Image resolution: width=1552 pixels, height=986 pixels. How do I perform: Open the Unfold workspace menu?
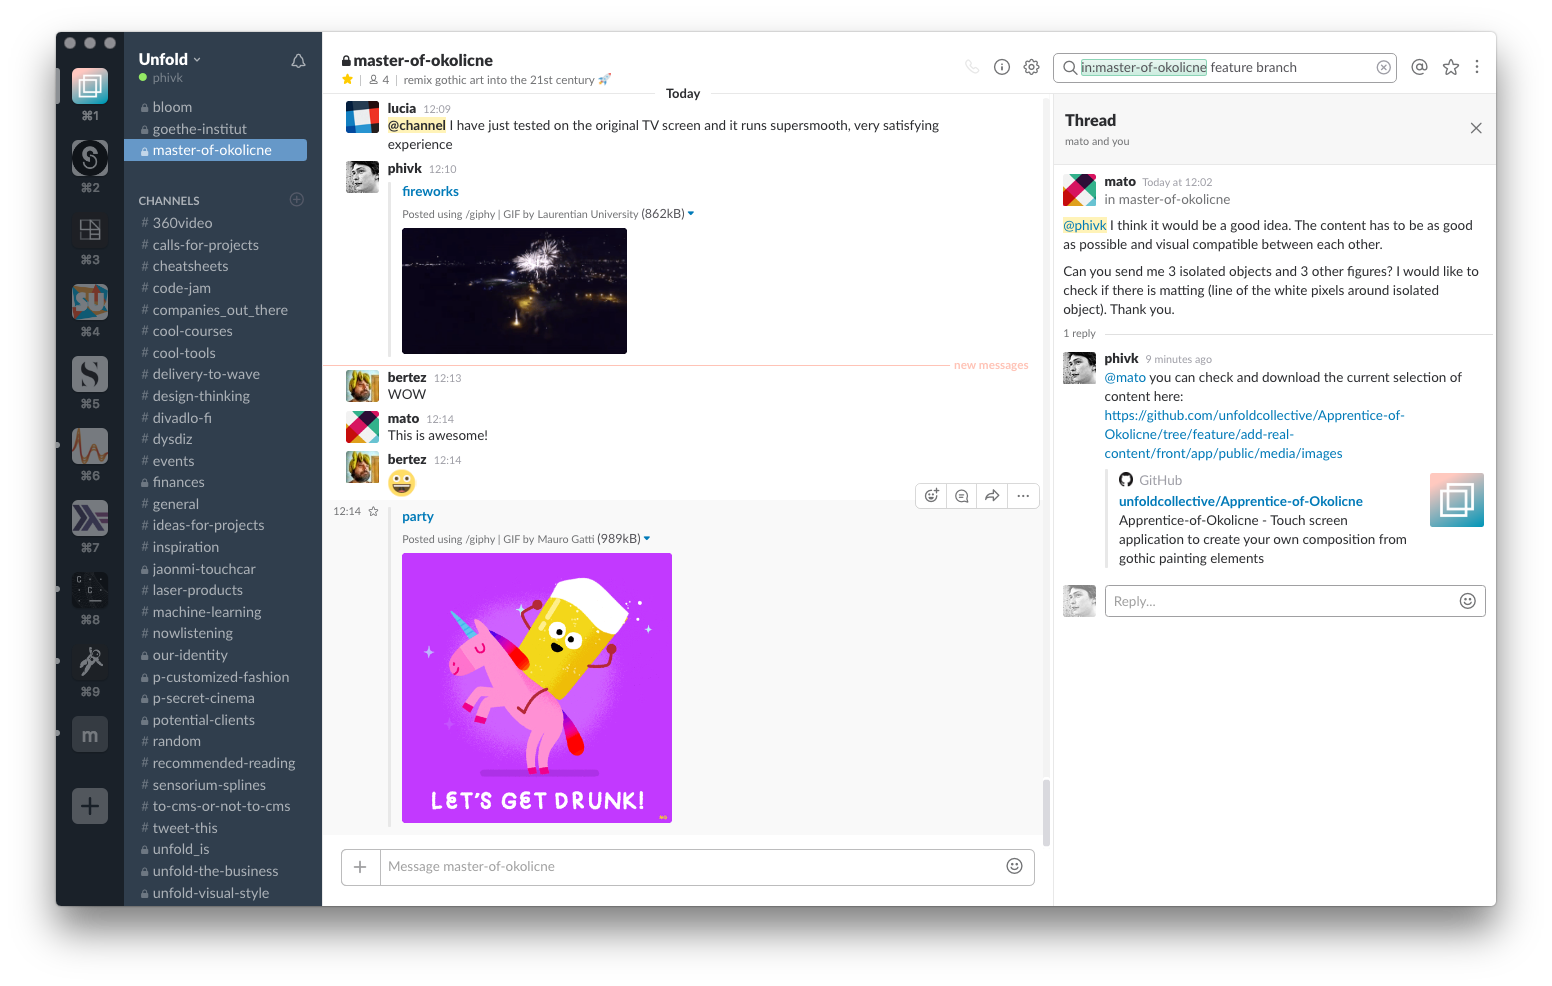[170, 60]
